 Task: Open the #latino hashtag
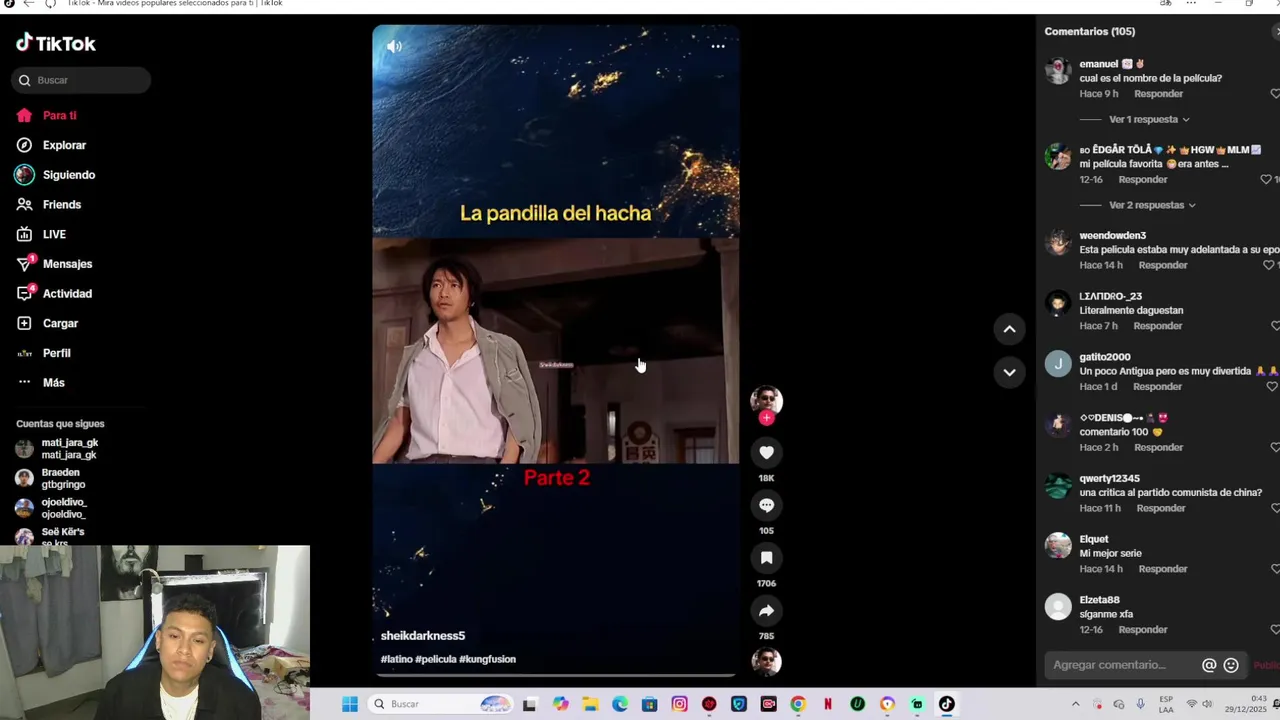coord(397,659)
